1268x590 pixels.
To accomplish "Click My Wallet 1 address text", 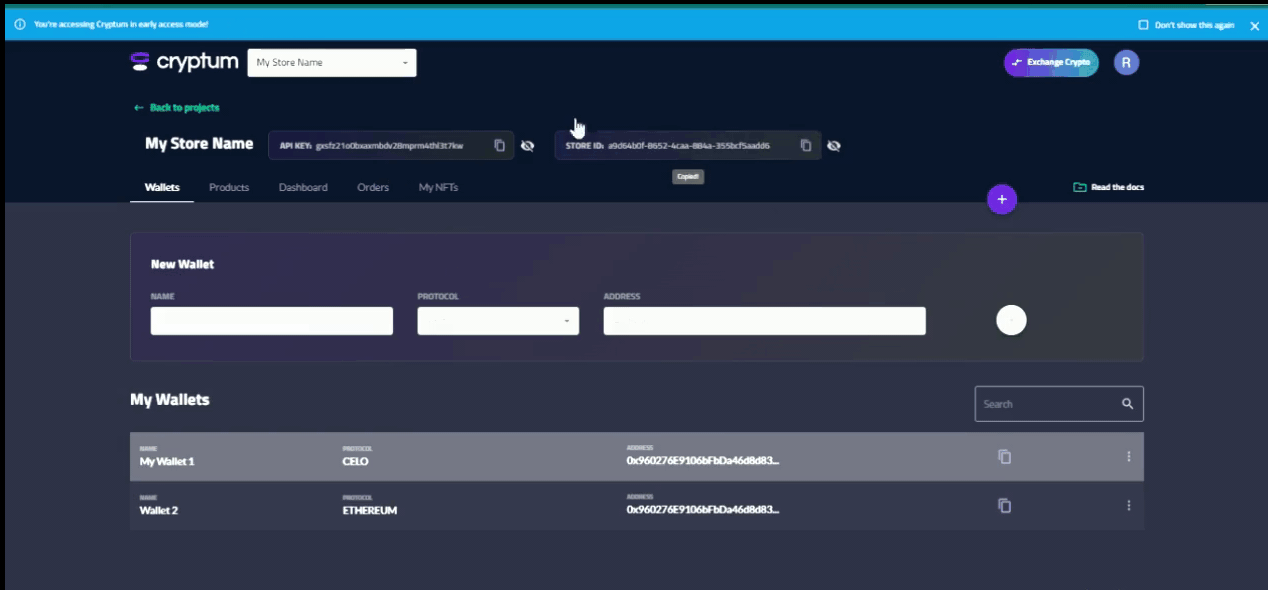I will pos(703,461).
